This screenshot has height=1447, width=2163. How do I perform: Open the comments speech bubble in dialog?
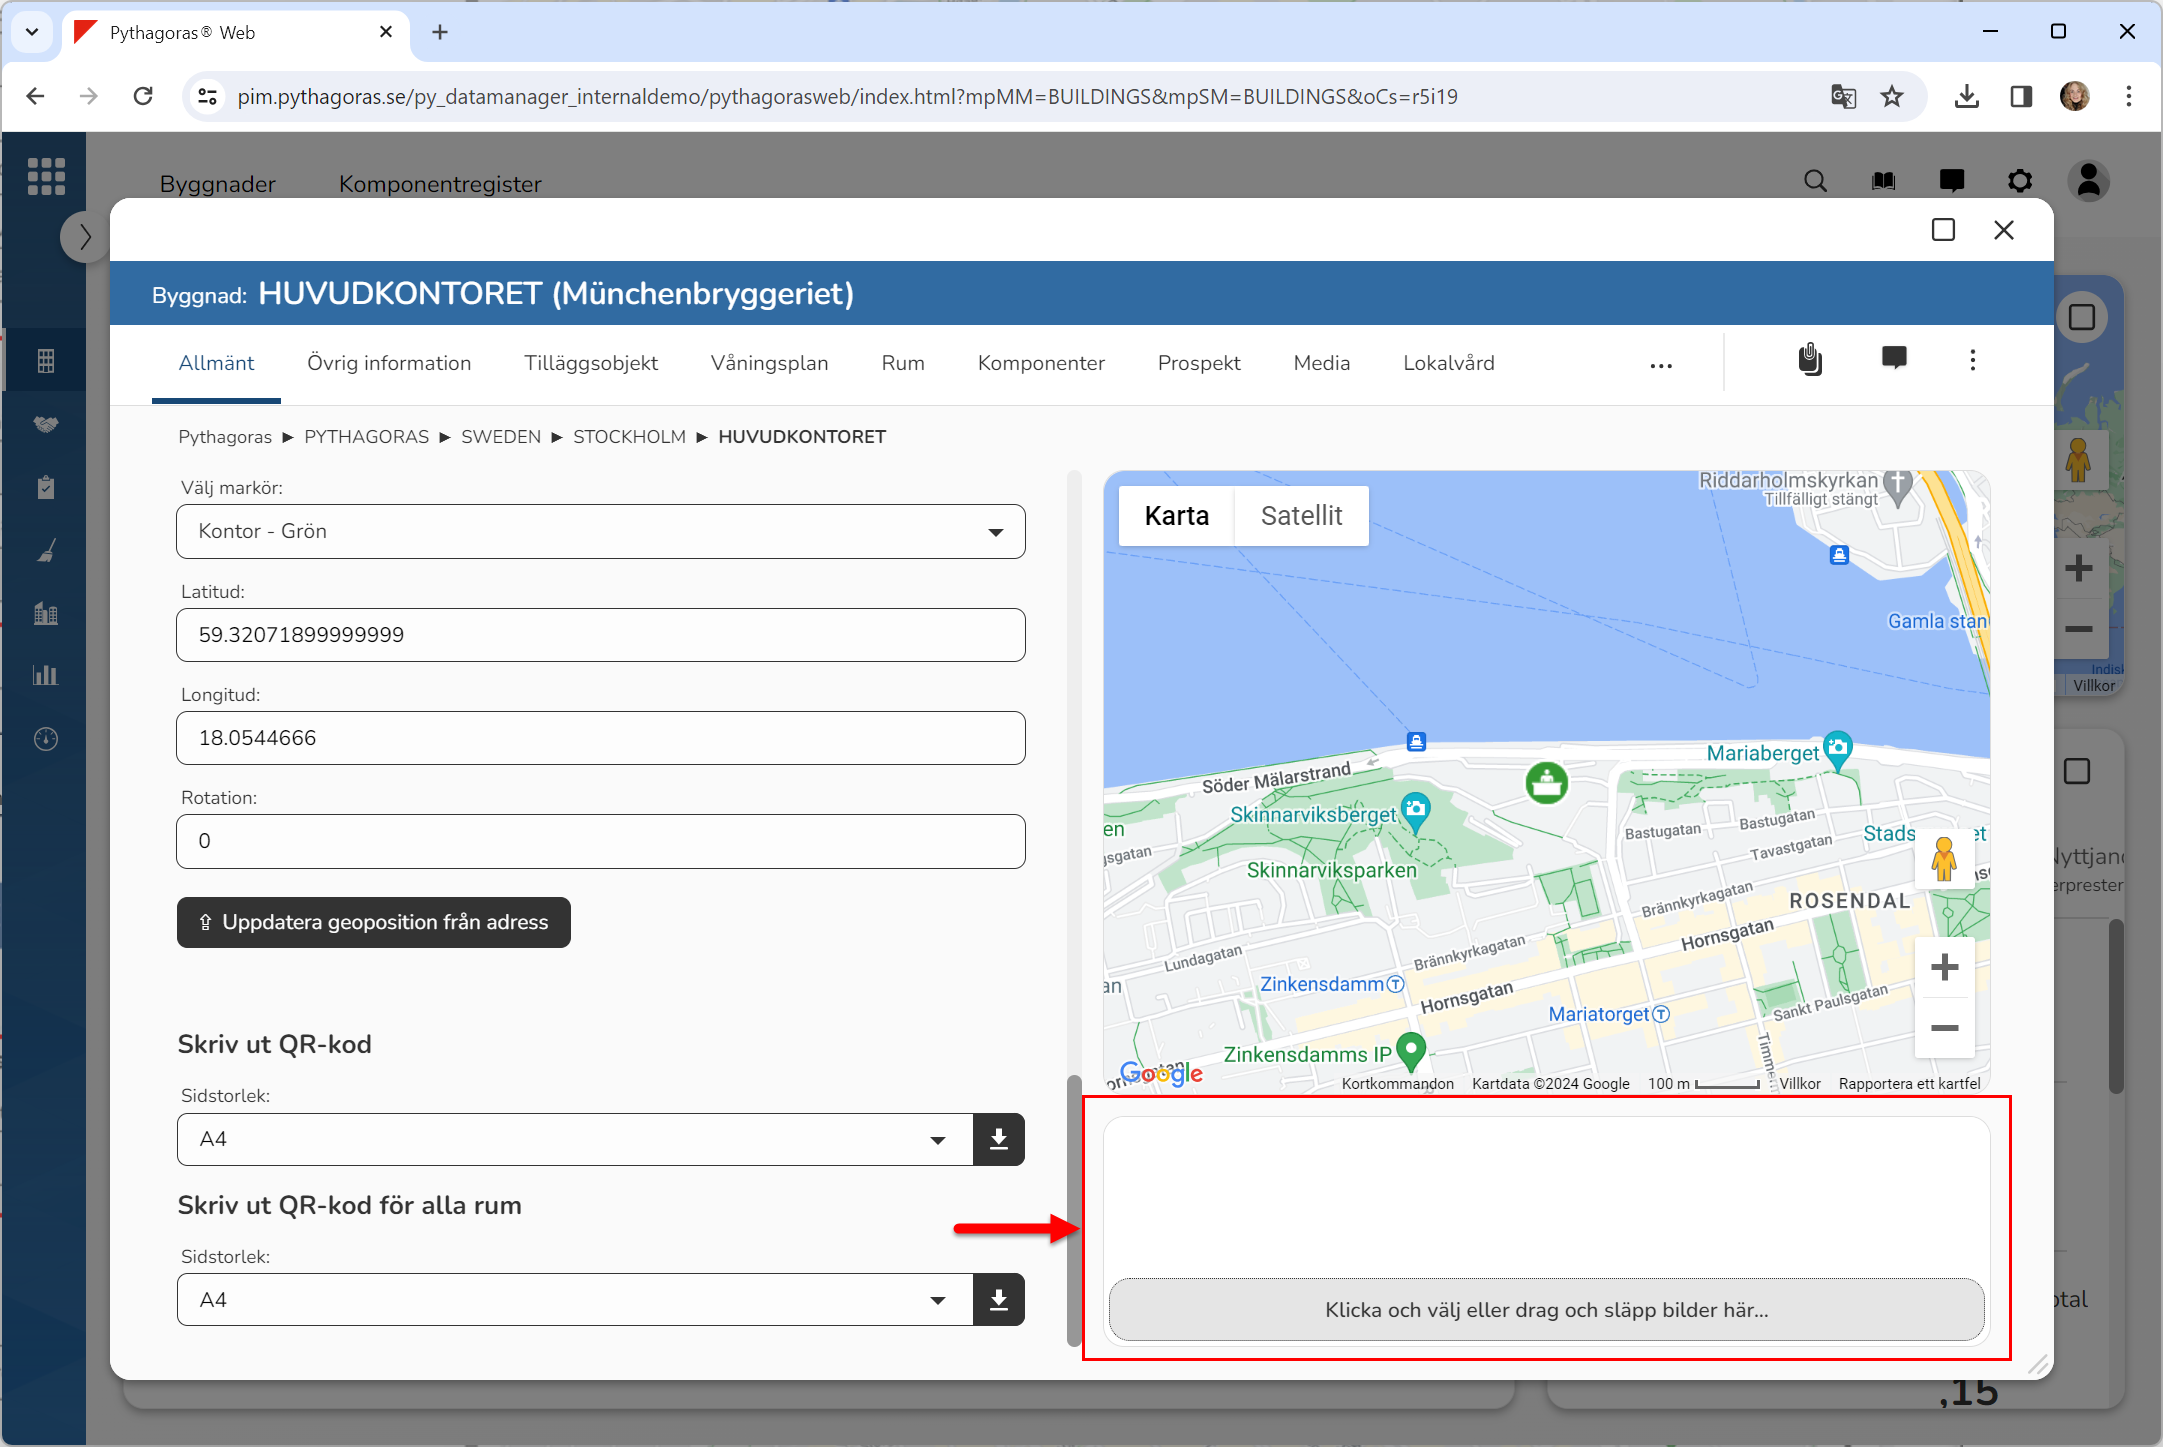1894,358
